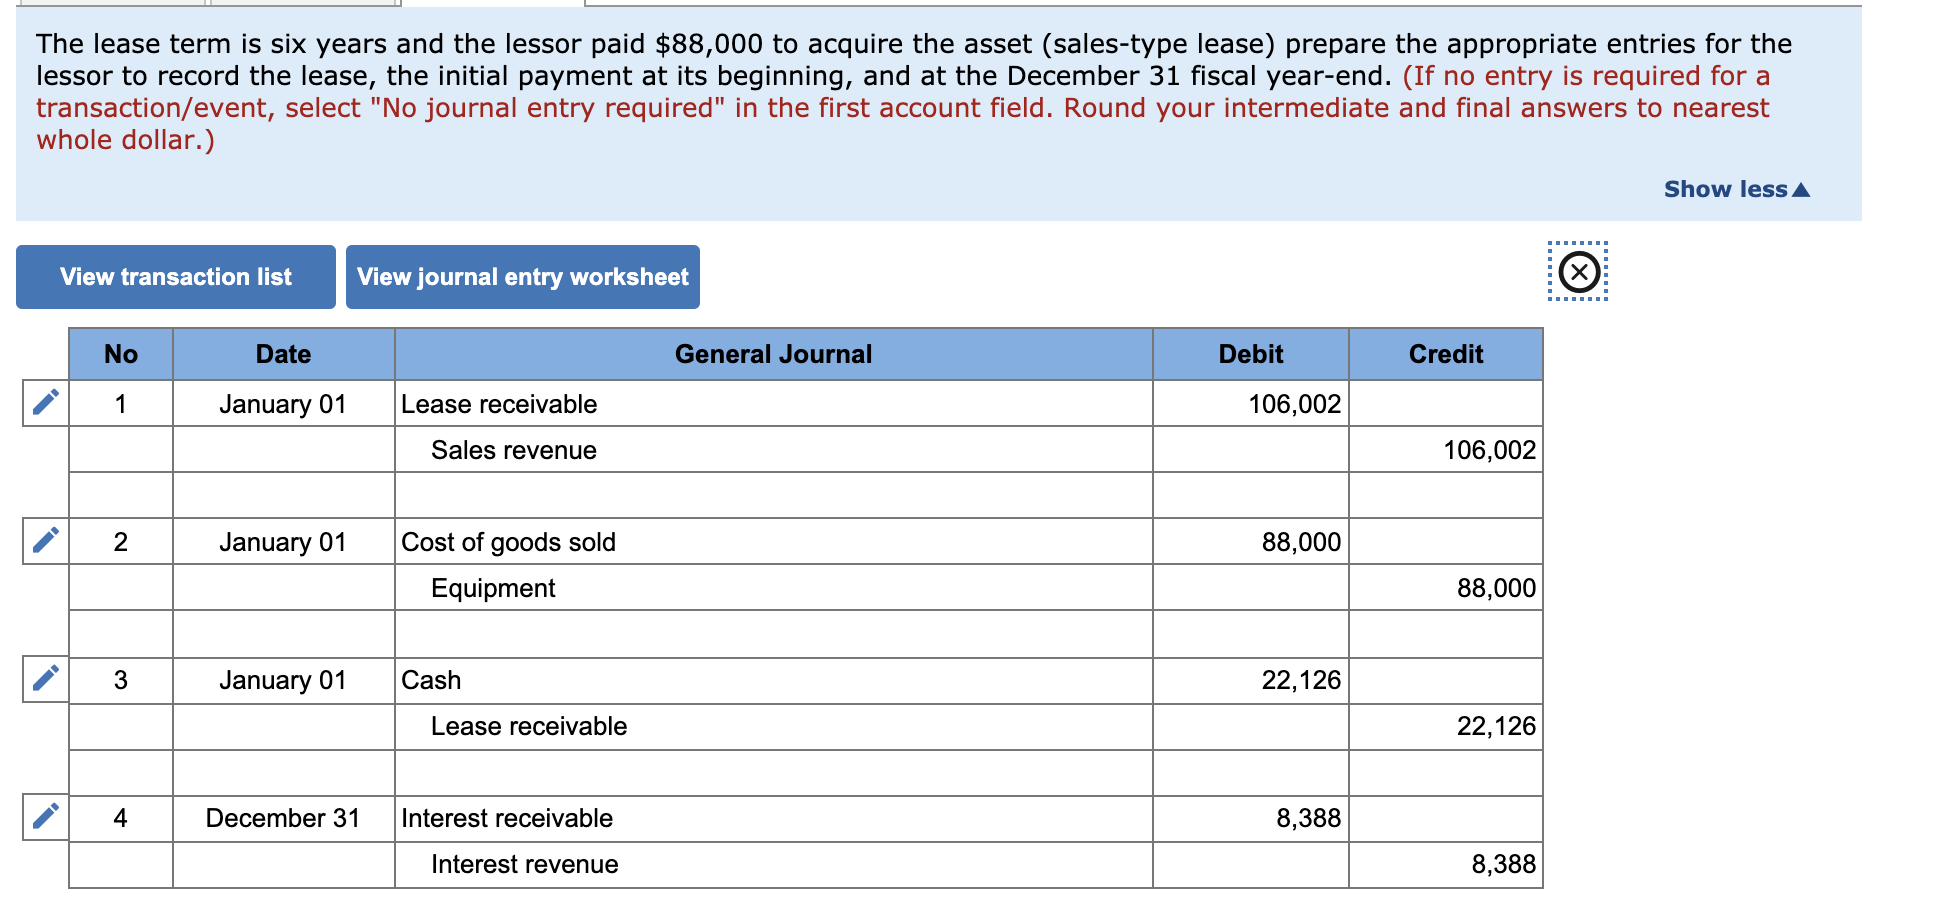Click January 01 date for entry 1
Image resolution: width=1948 pixels, height=904 pixels.
click(284, 404)
